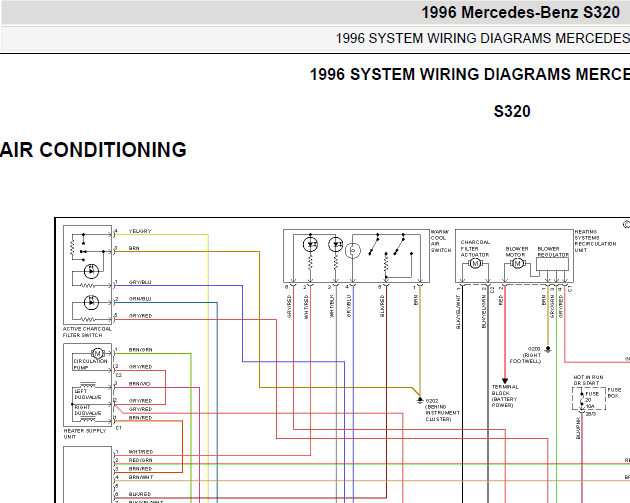The height and width of the screenshot is (503, 630).
Task: Click the "BLK/YEL/WHT" vertical wire label
Action: pyautogui.click(x=458, y=312)
